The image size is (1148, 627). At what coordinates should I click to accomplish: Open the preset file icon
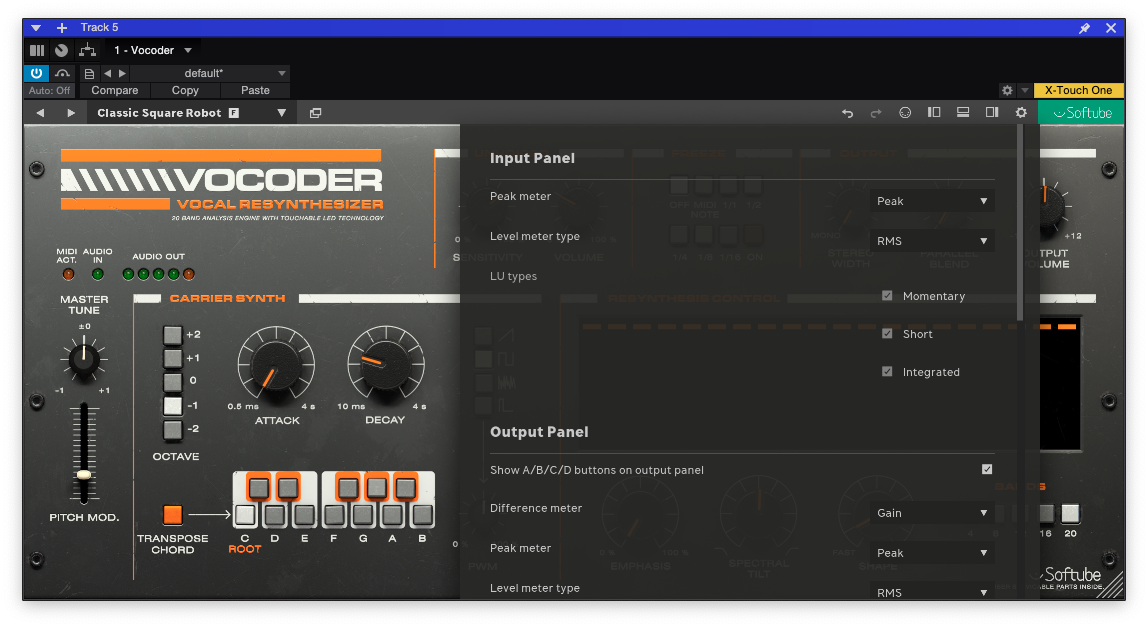click(x=89, y=73)
